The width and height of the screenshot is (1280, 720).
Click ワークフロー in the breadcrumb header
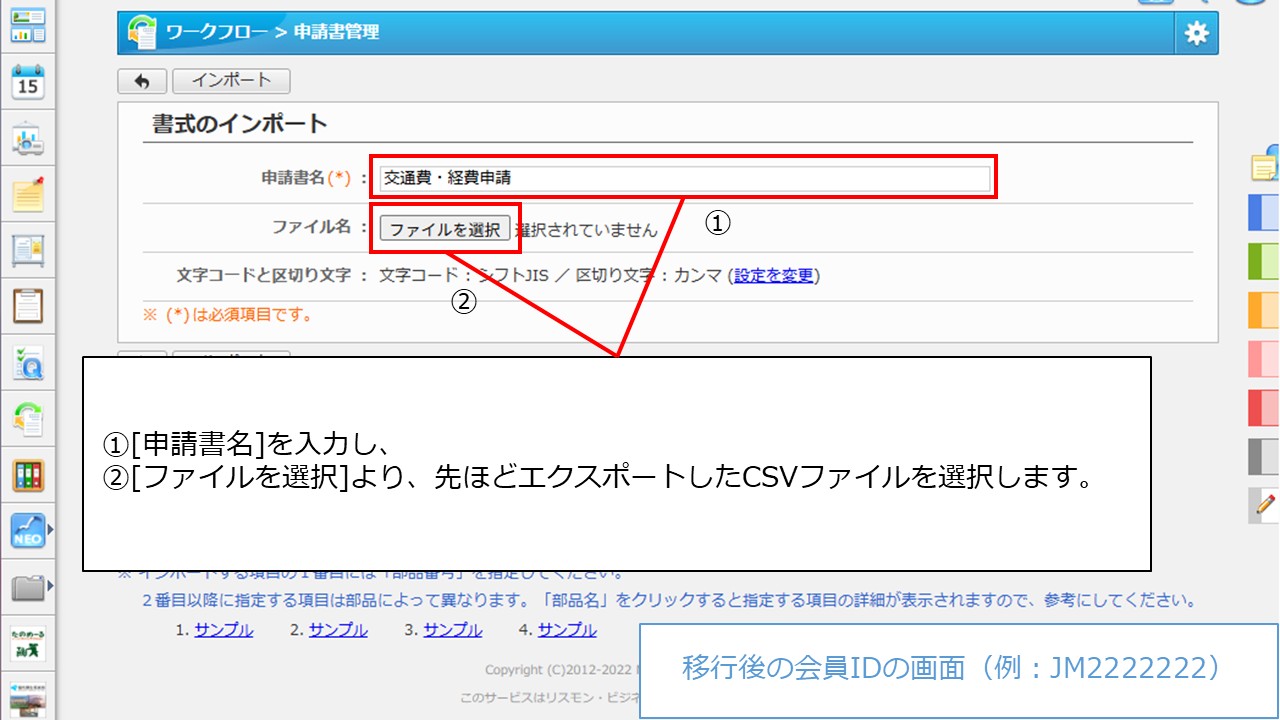pyautogui.click(x=217, y=32)
